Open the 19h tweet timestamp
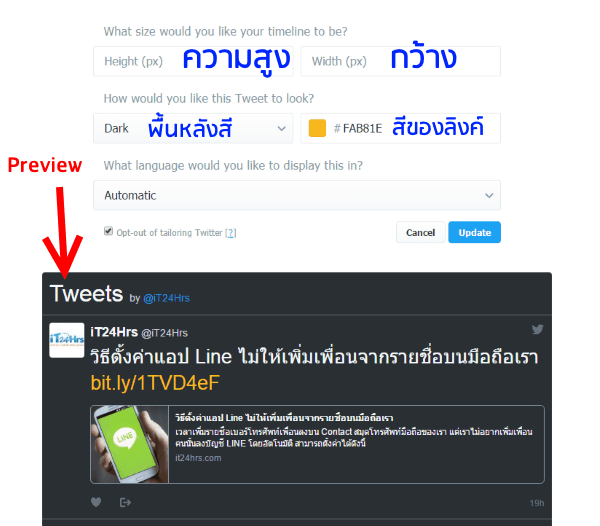This screenshot has width=600, height=526. tap(536, 503)
